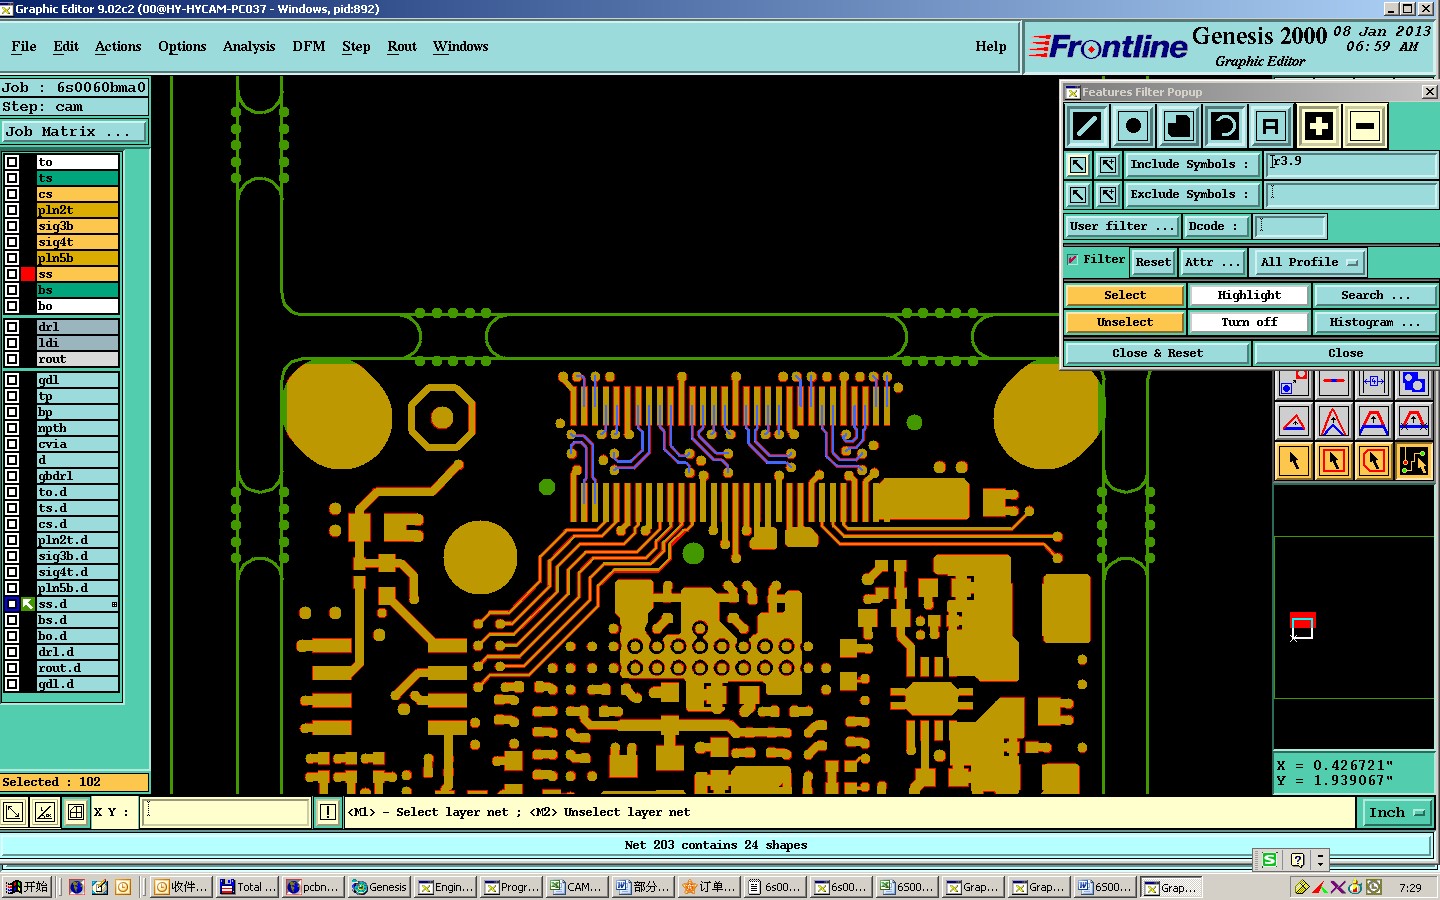1440x900 pixels.
Task: Toggle positive polarity filter plus icon
Action: tap(1319, 126)
